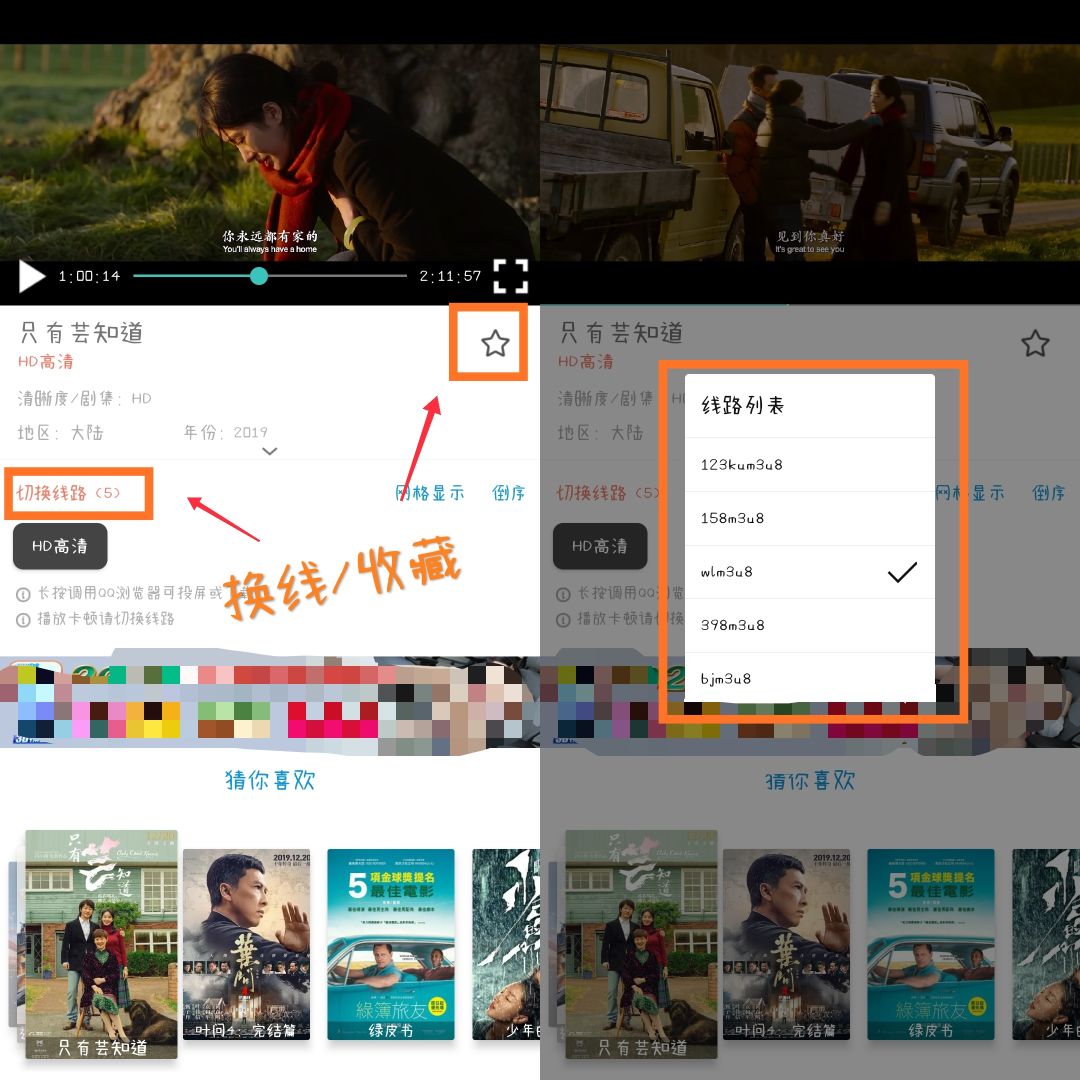Tap 倒序 on right screen
Screen dimensions: 1080x1080
coord(1048,492)
